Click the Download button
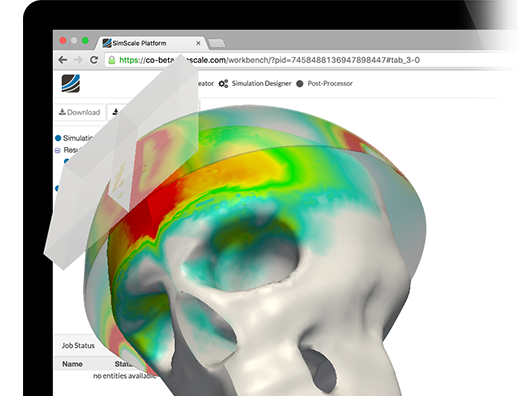Screen dimensions: 518x396 click(80, 112)
